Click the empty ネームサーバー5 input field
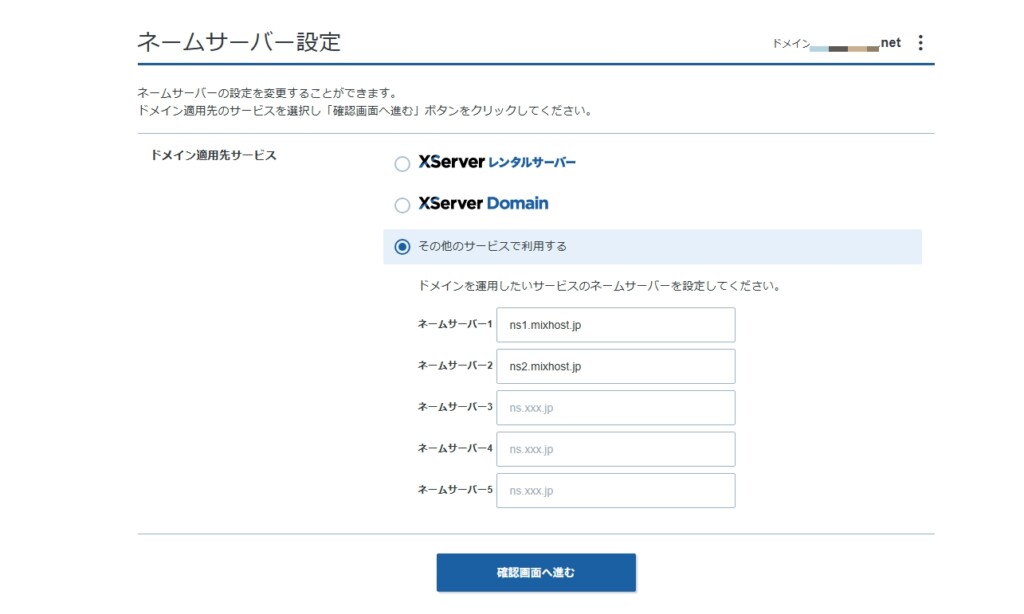1024x614 pixels. (615, 490)
